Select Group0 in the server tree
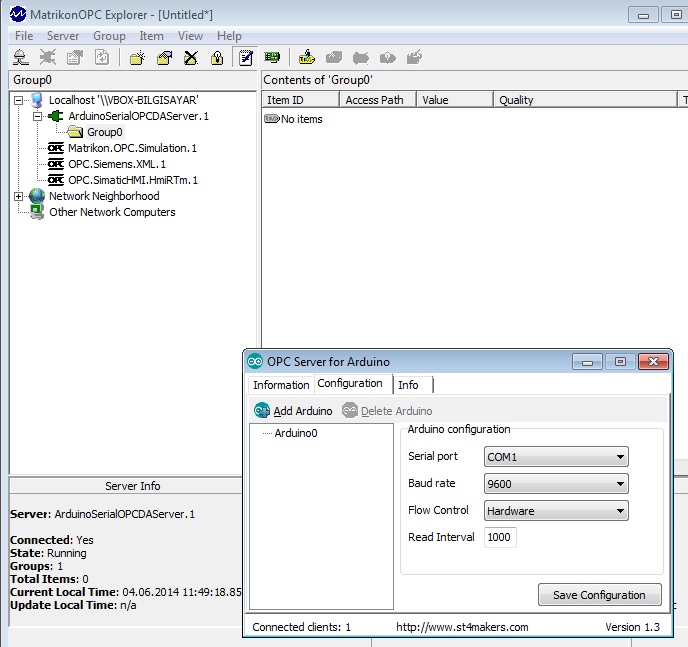Screen dimensions: 688x647 104,132
